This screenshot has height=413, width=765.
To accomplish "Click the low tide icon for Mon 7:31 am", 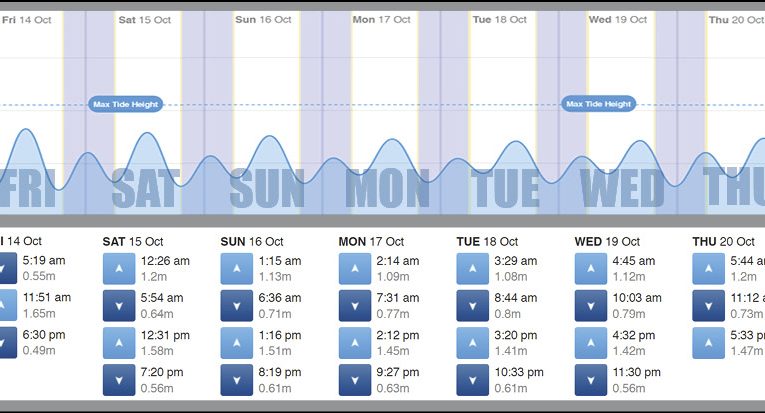I will [x=355, y=305].
